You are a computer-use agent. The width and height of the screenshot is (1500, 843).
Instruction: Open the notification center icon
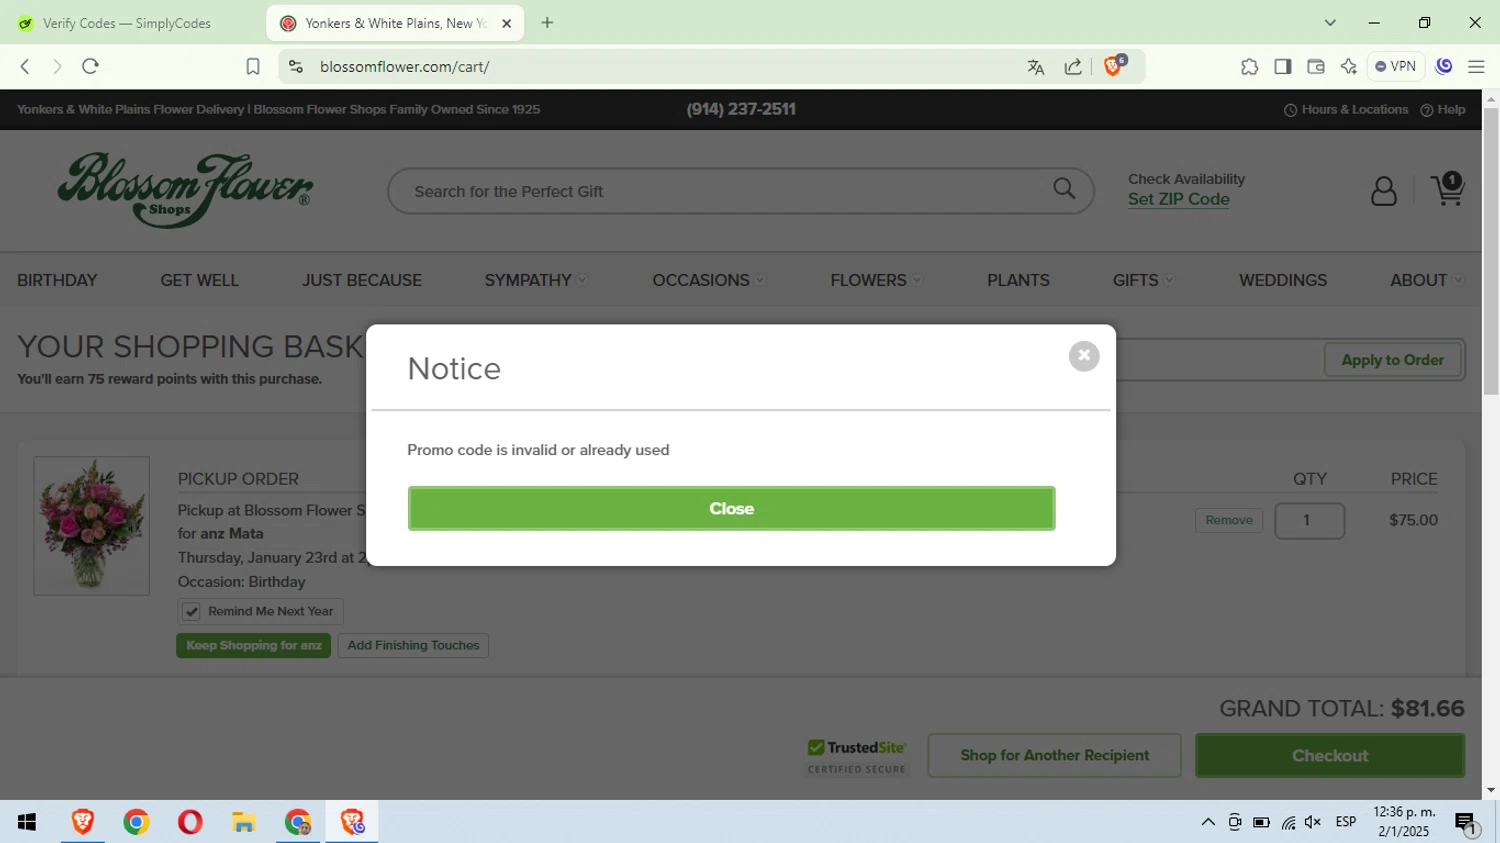click(1466, 823)
